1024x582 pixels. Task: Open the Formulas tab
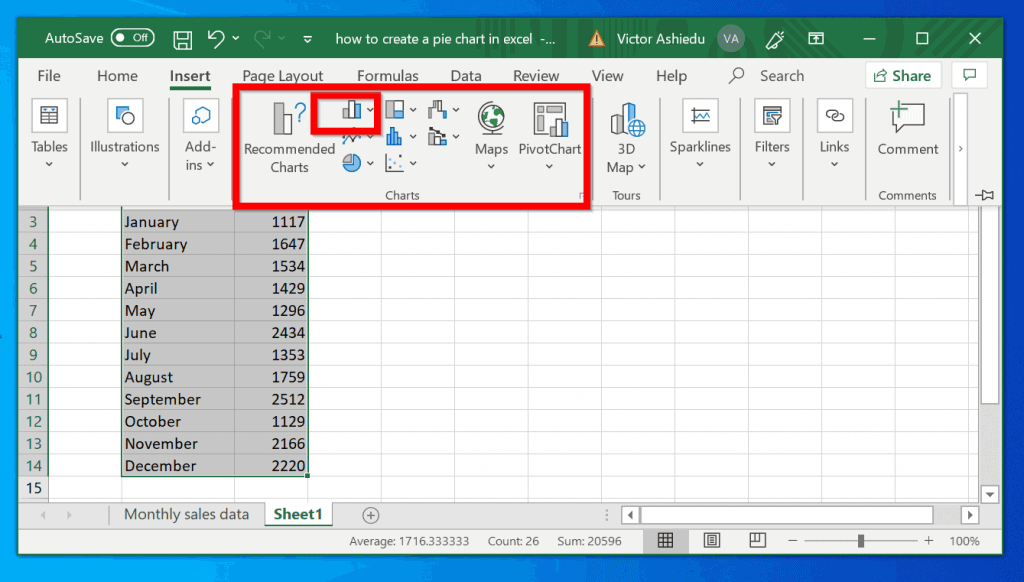pyautogui.click(x=388, y=76)
